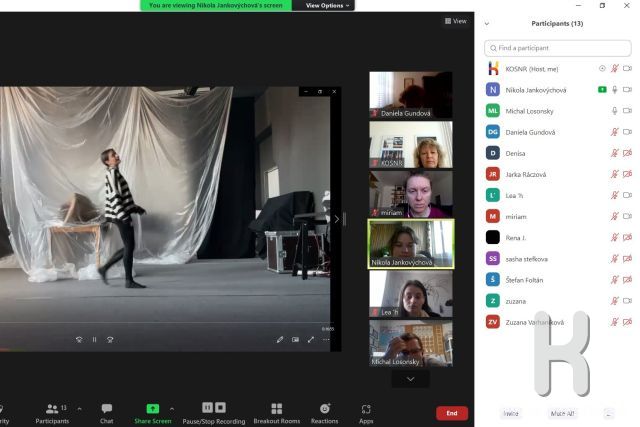The height and width of the screenshot is (427, 640).
Task: Open the Chat panel
Action: [106, 412]
